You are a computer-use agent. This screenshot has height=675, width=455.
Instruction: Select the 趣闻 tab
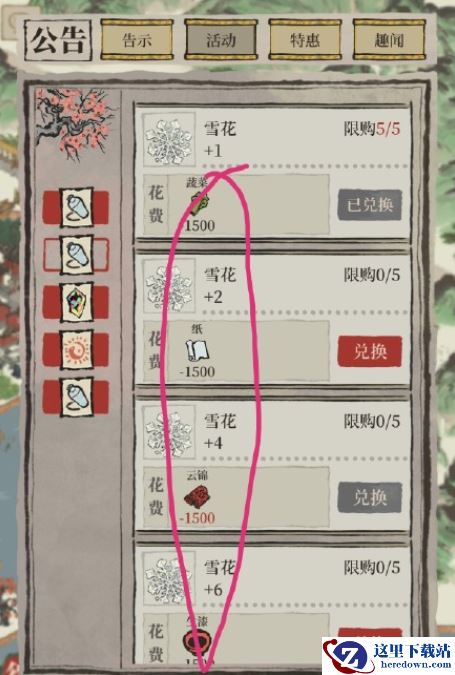(x=389, y=40)
